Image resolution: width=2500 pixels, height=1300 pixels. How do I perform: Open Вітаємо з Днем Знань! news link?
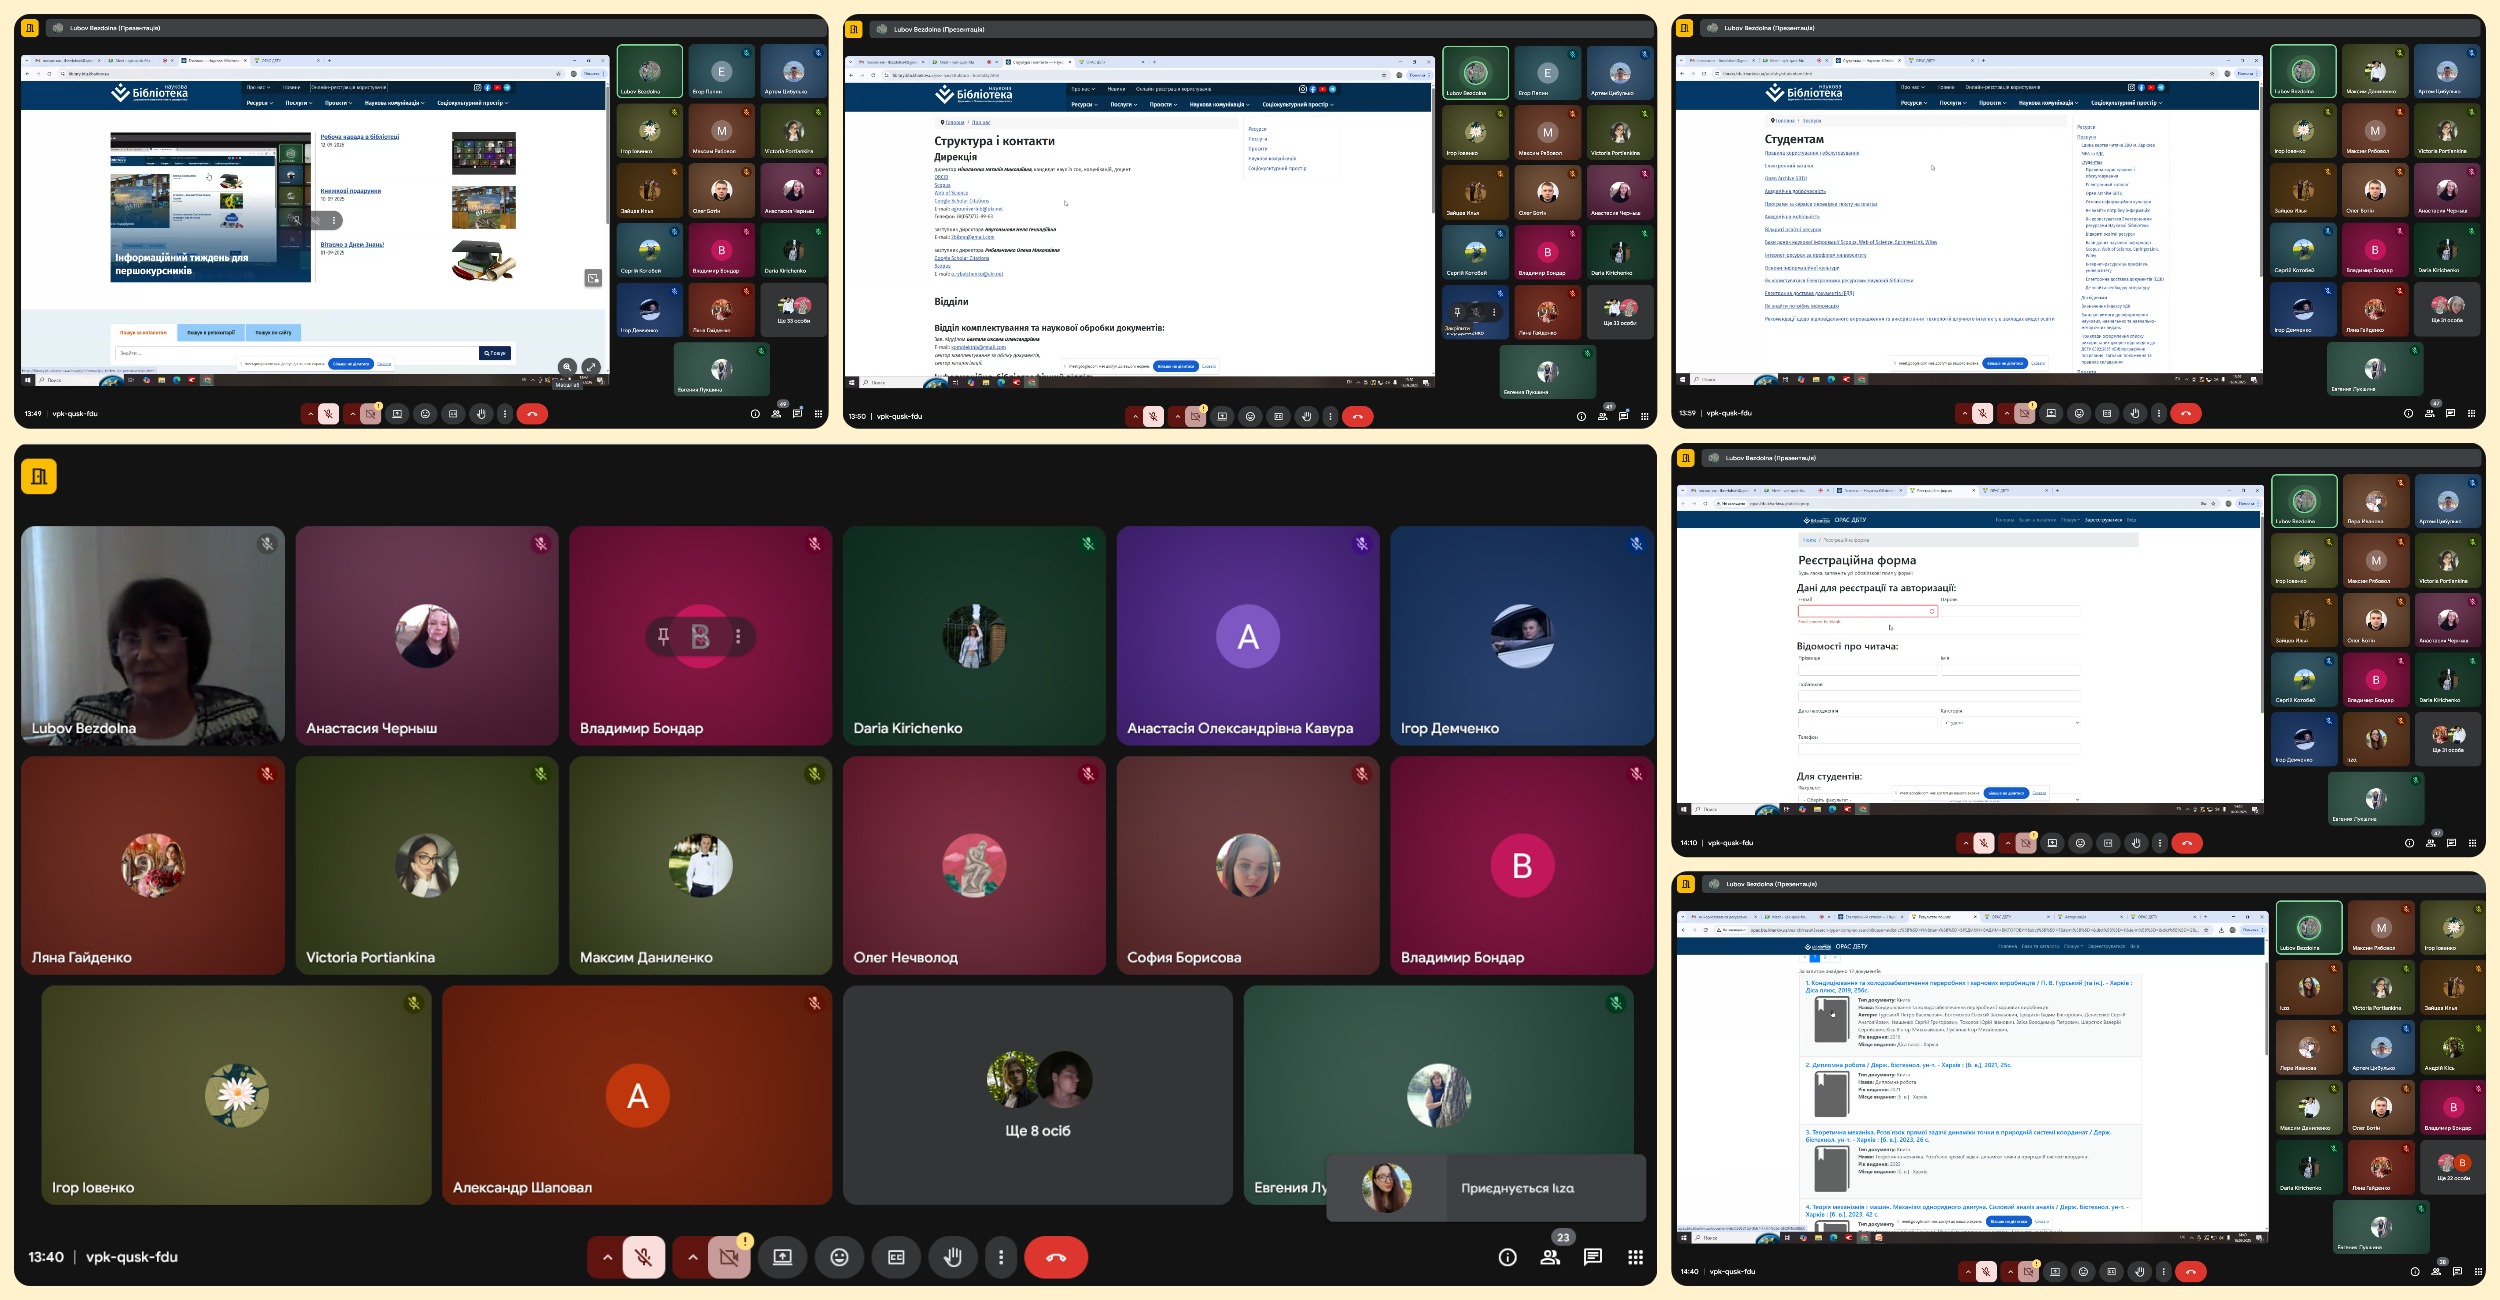click(352, 244)
